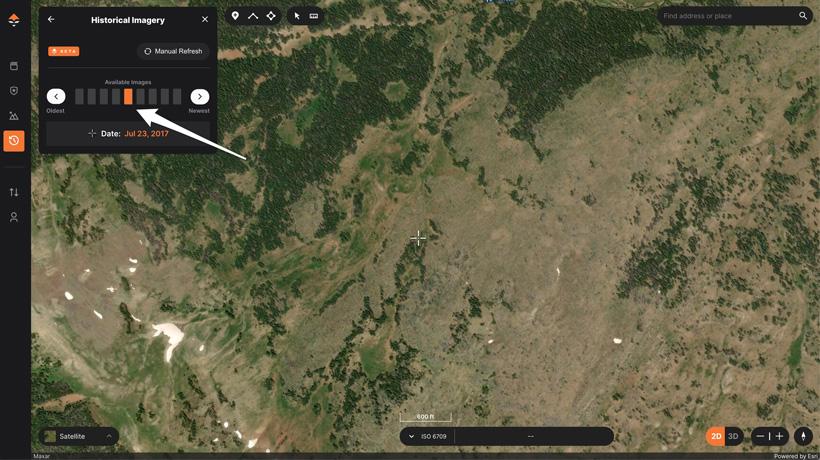Select the measure ruler tool
The image size is (820, 460).
click(x=314, y=16)
